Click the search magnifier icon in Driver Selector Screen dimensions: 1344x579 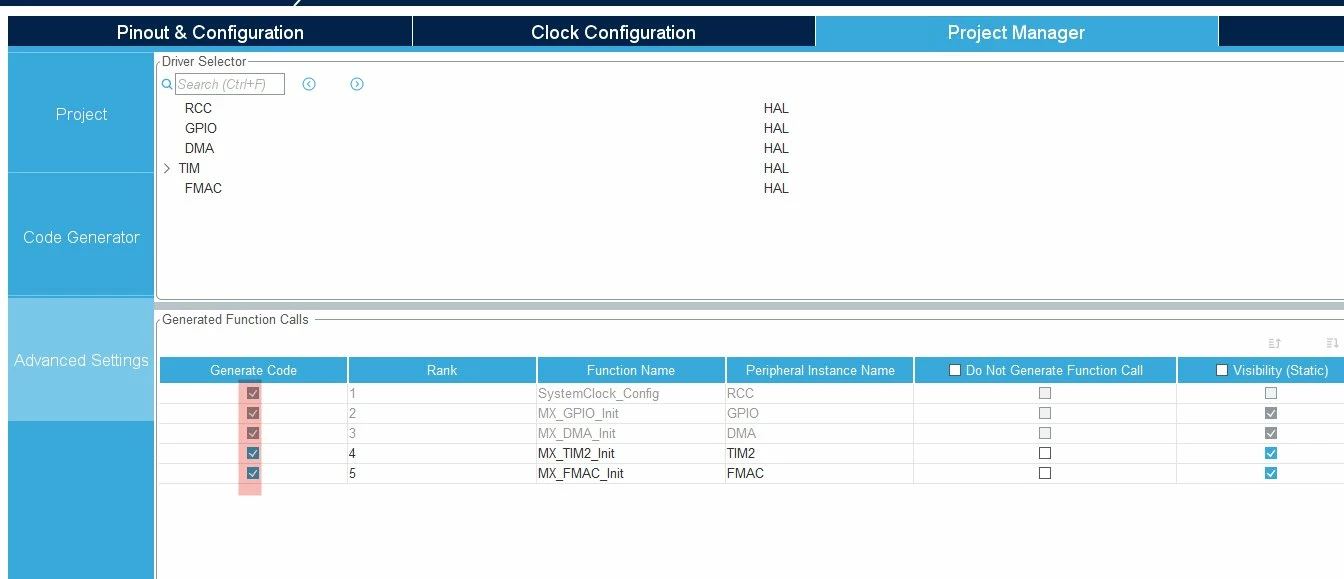click(167, 85)
